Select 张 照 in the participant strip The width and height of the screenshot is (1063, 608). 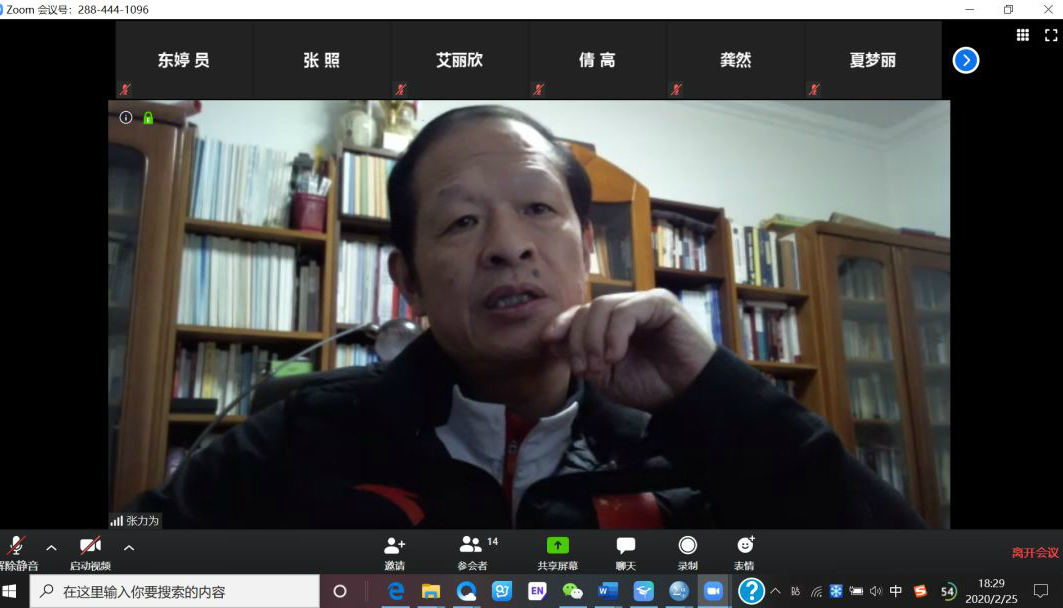(x=322, y=59)
